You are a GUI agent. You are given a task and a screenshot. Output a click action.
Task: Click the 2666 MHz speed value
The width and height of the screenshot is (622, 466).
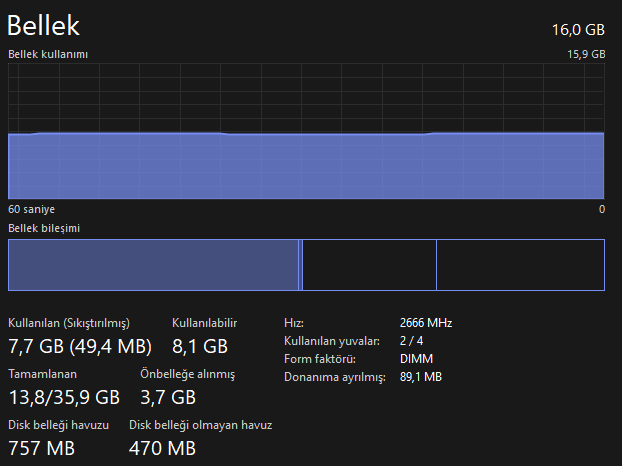(x=426, y=323)
